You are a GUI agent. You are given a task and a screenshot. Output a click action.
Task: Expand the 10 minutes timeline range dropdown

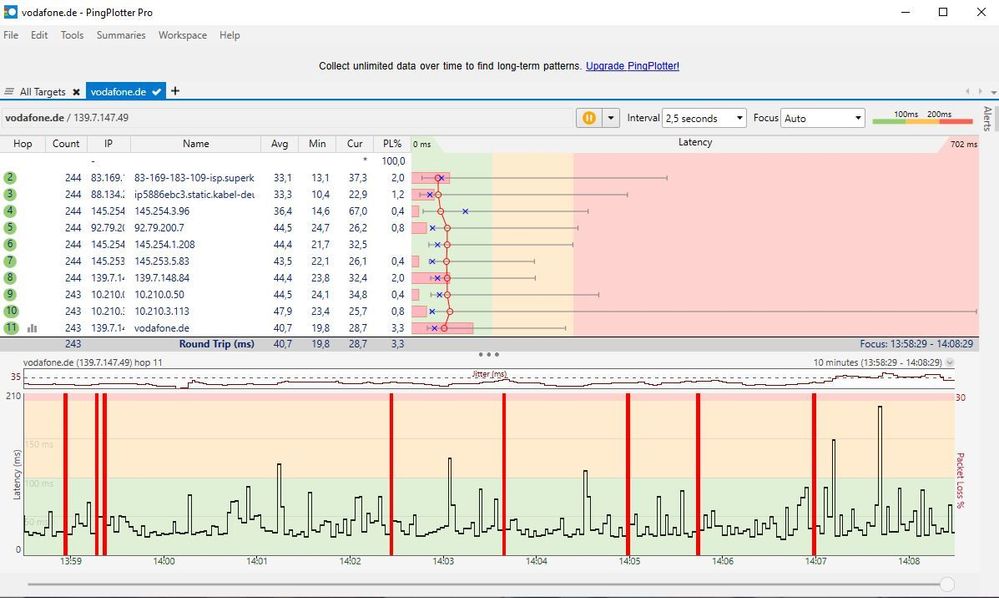[950, 362]
